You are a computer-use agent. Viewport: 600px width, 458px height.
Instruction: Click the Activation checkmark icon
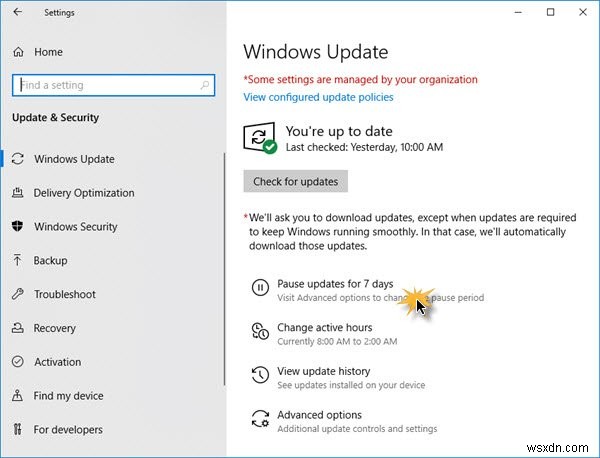(x=18, y=362)
